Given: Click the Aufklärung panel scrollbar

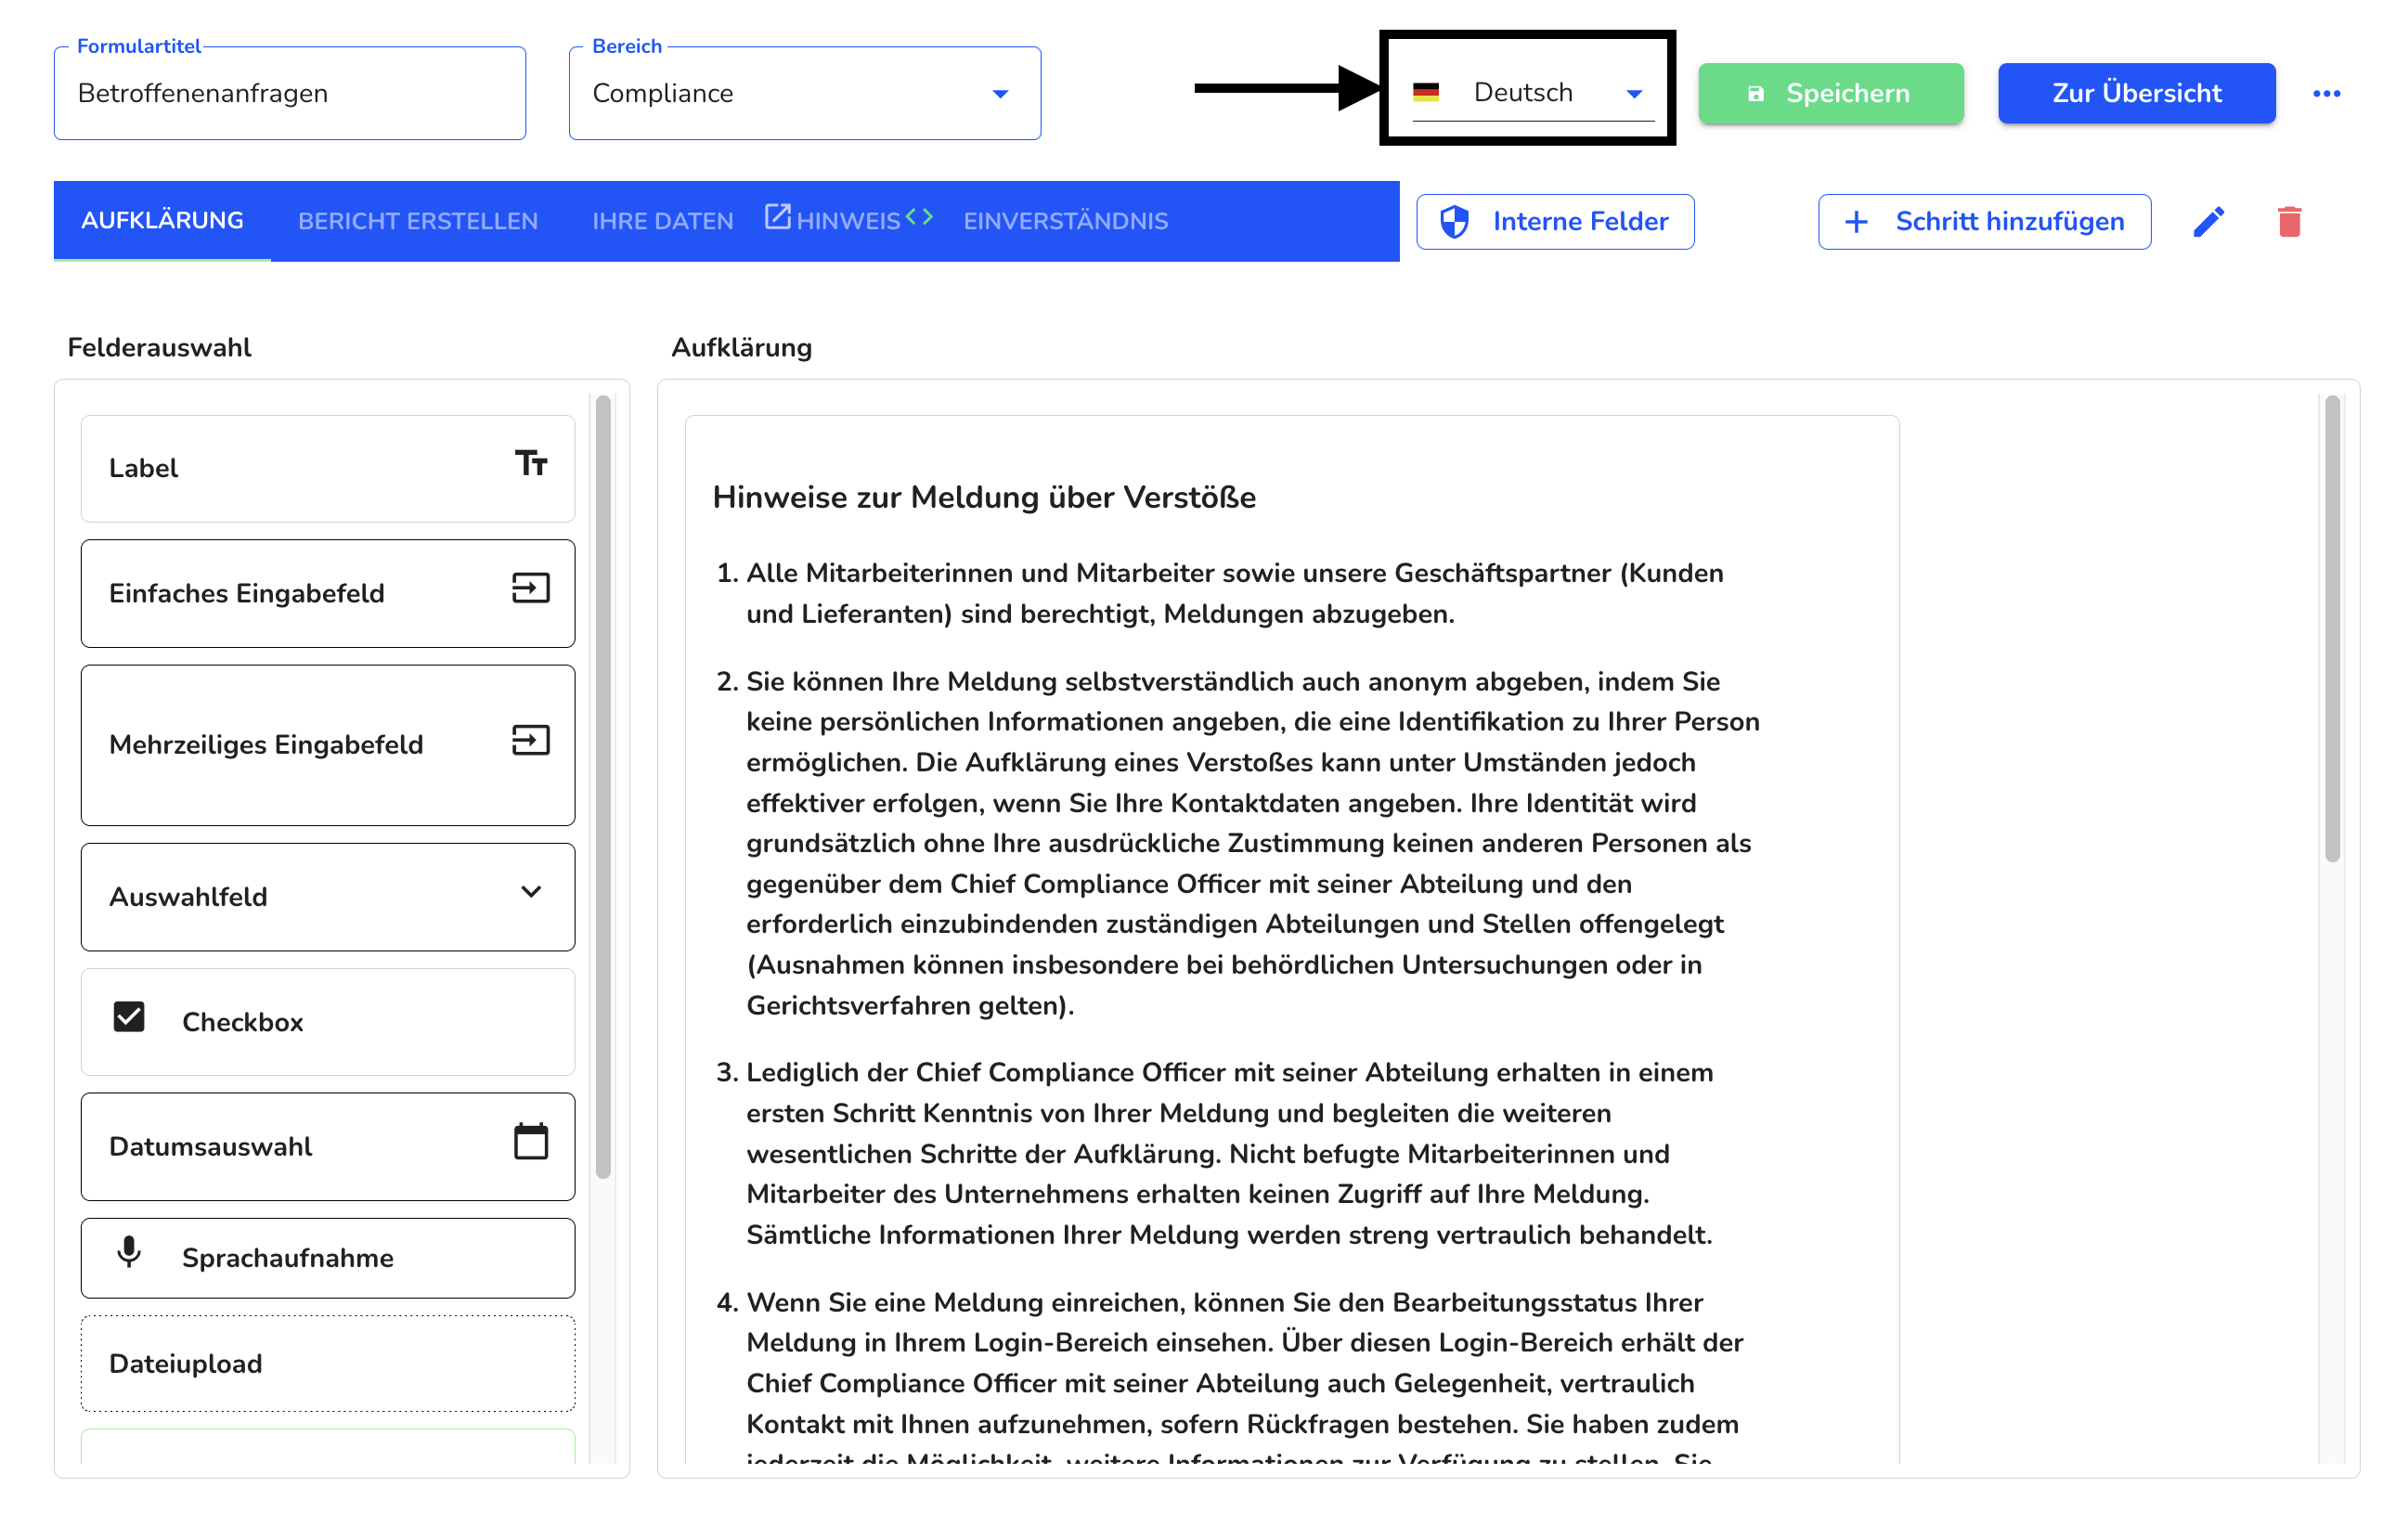Looking at the screenshot, I should click(2333, 628).
